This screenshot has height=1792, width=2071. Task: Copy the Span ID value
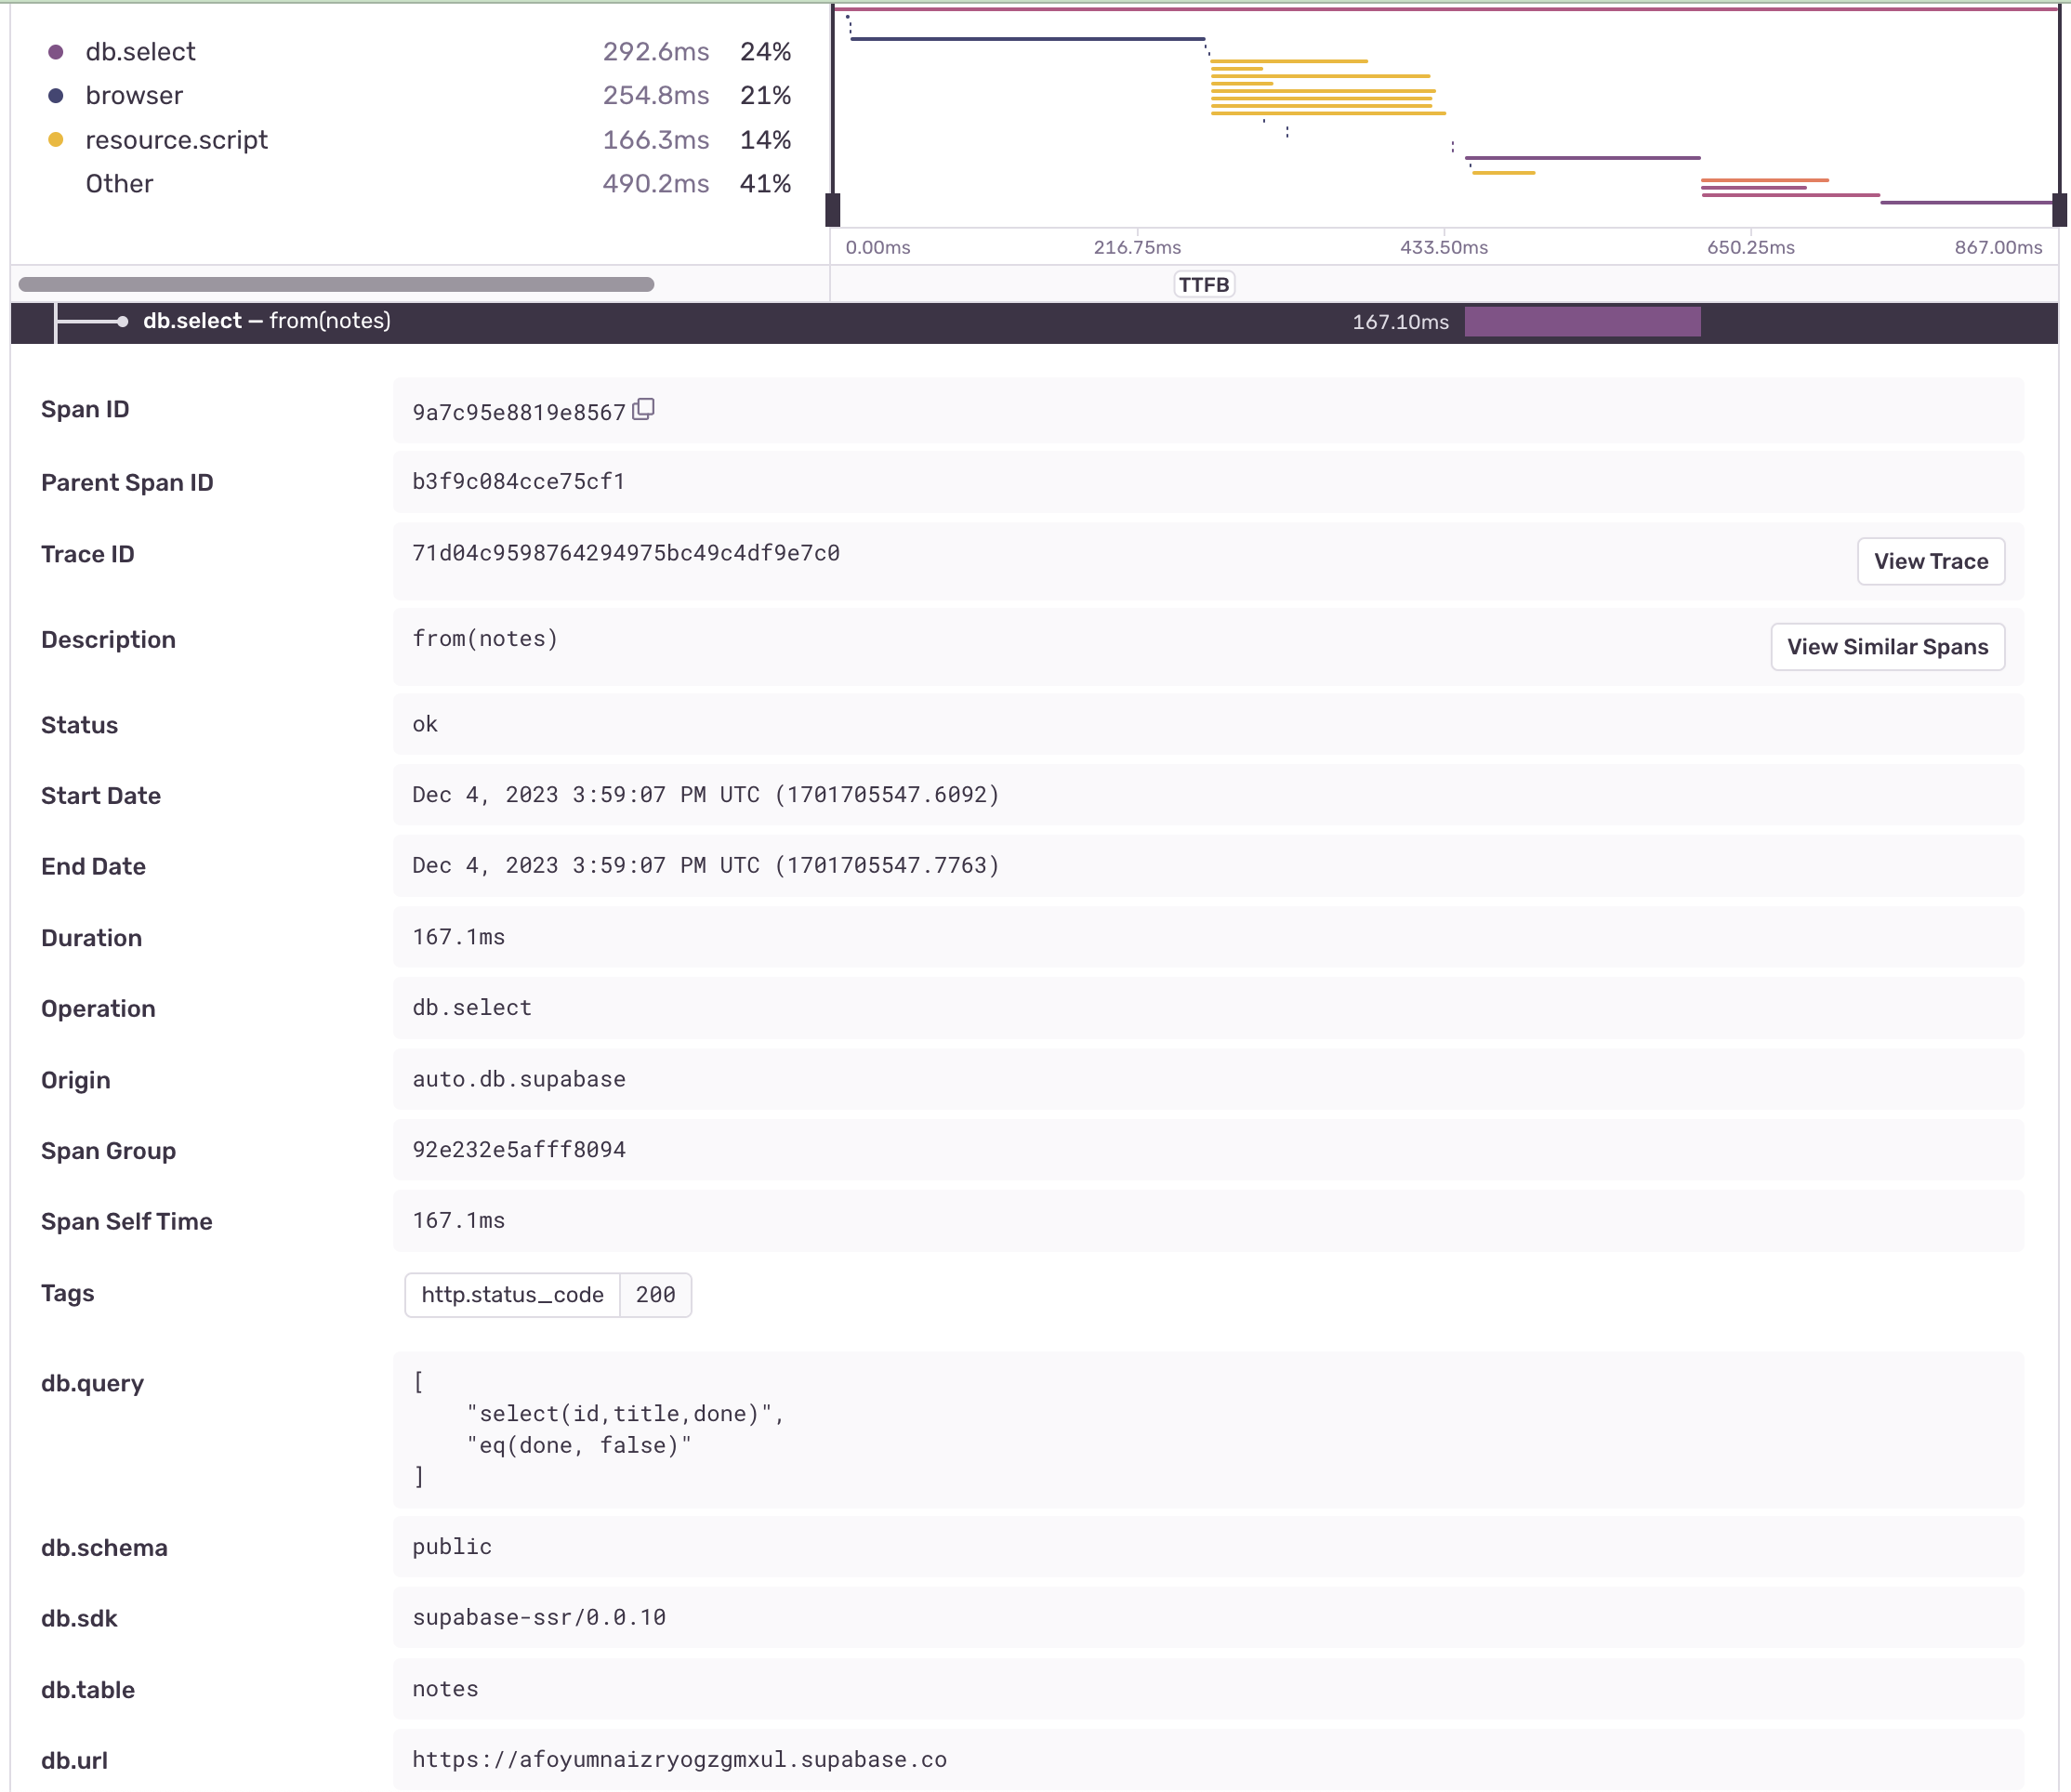(643, 409)
